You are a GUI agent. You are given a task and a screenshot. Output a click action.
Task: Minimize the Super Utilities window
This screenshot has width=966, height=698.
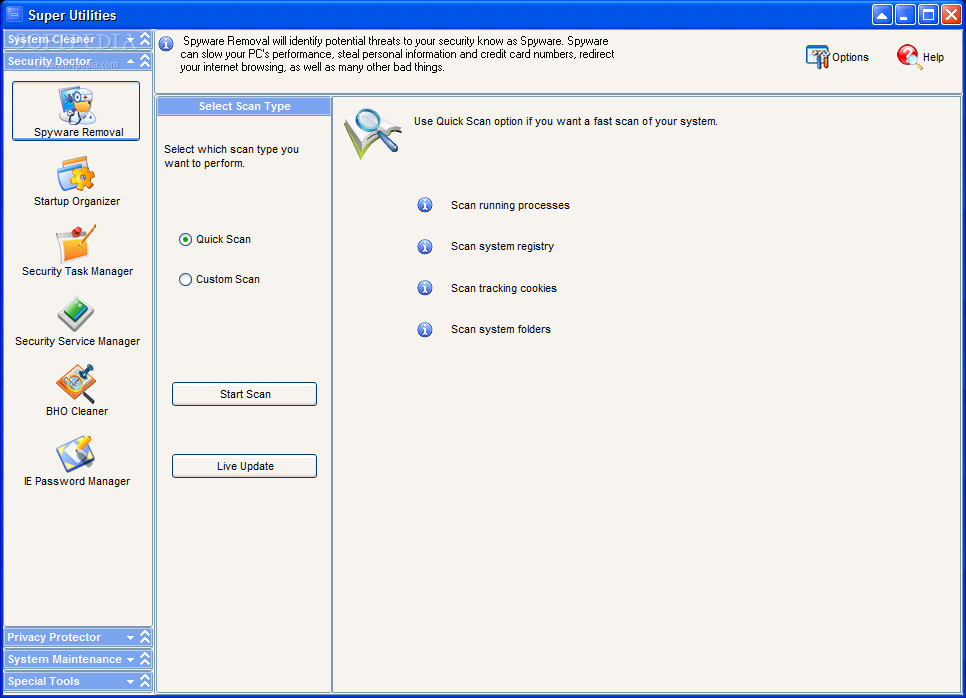tap(905, 15)
